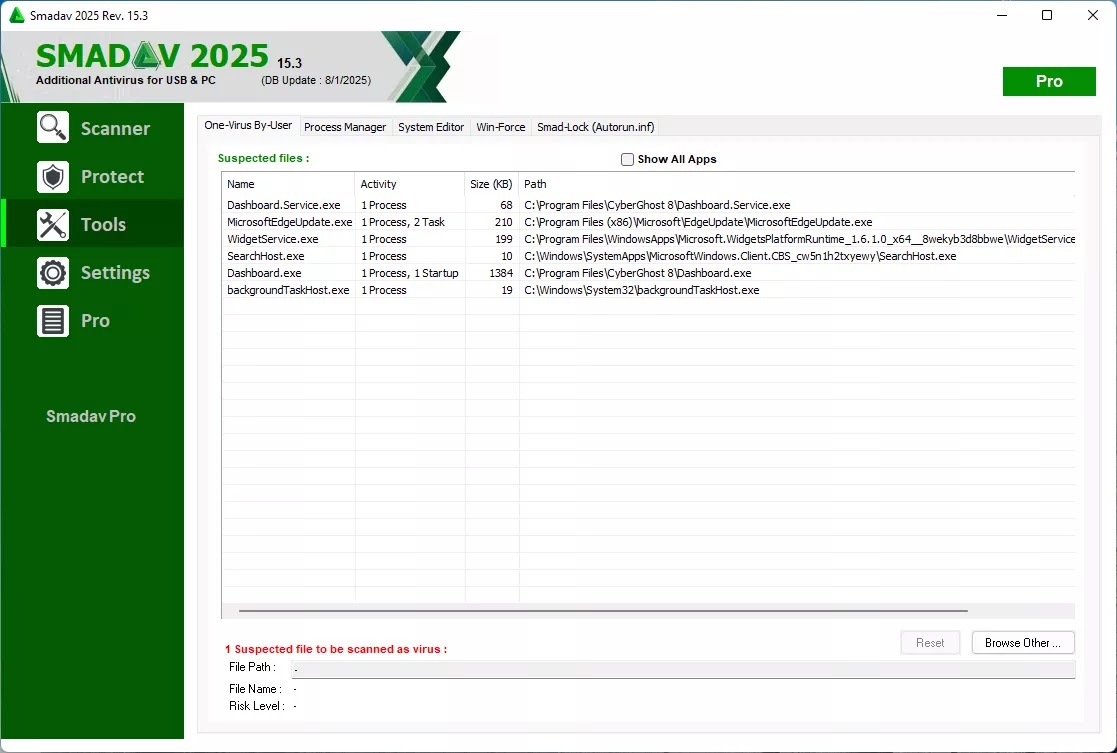Click the WidgetsPlatformRuntime WidgetService path cell
The height and width of the screenshot is (753, 1117).
799,239
